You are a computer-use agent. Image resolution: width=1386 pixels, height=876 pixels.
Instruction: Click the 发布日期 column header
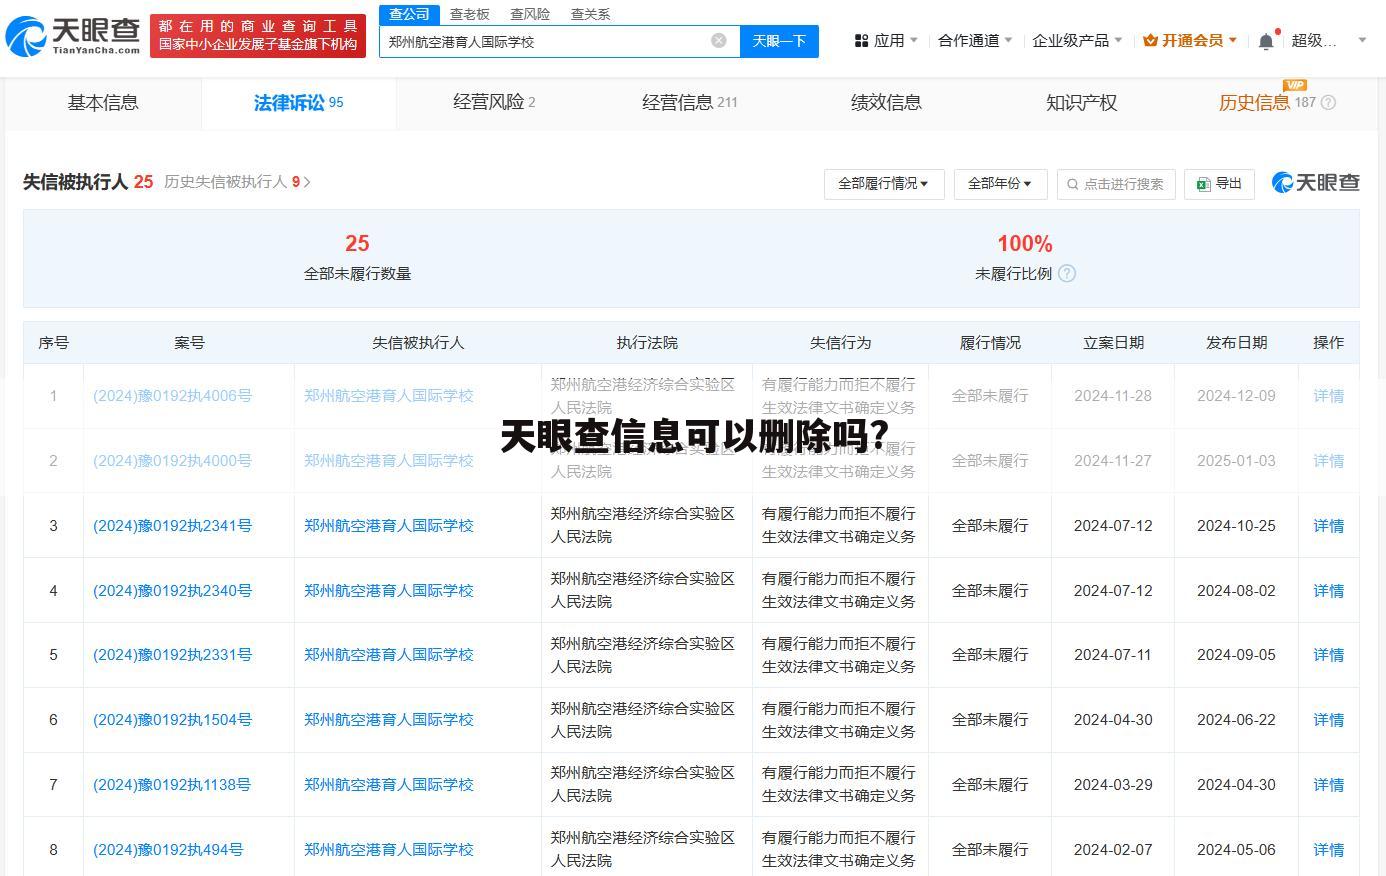(x=1236, y=343)
